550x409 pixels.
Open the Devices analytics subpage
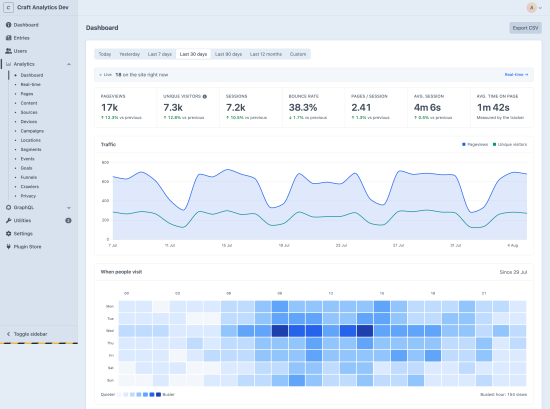pyautogui.click(x=28, y=122)
